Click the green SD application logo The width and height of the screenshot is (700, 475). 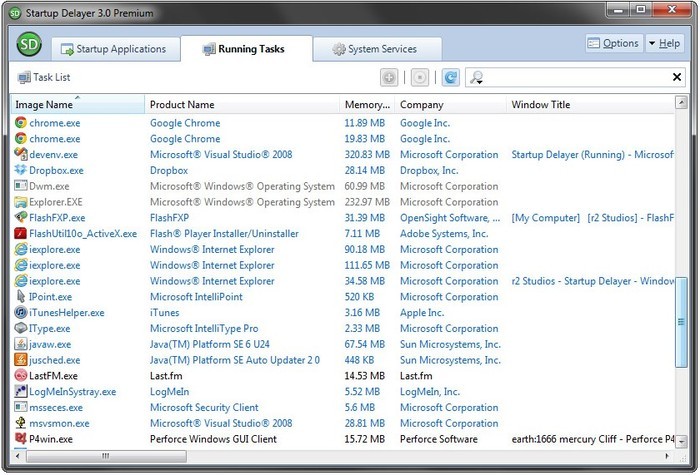[x=30, y=45]
